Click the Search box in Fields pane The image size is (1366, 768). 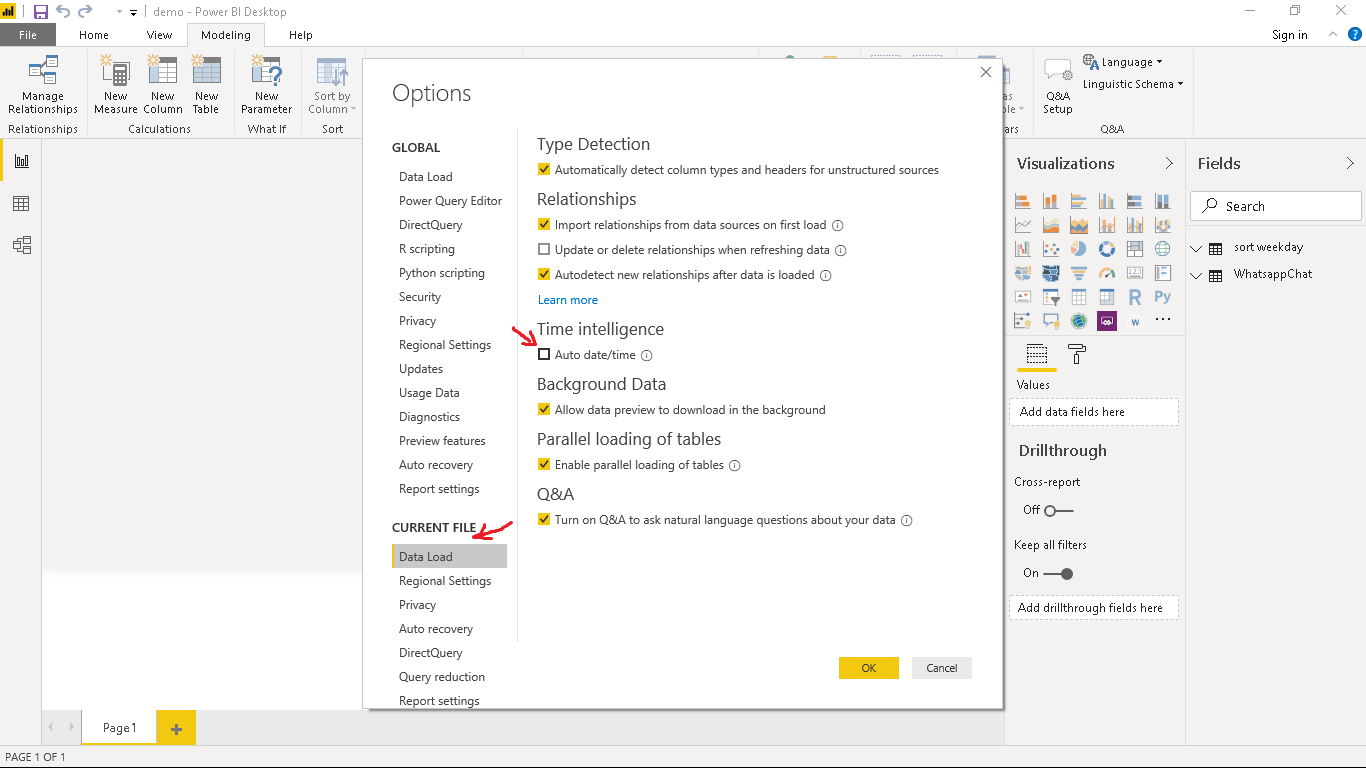[x=1276, y=206]
